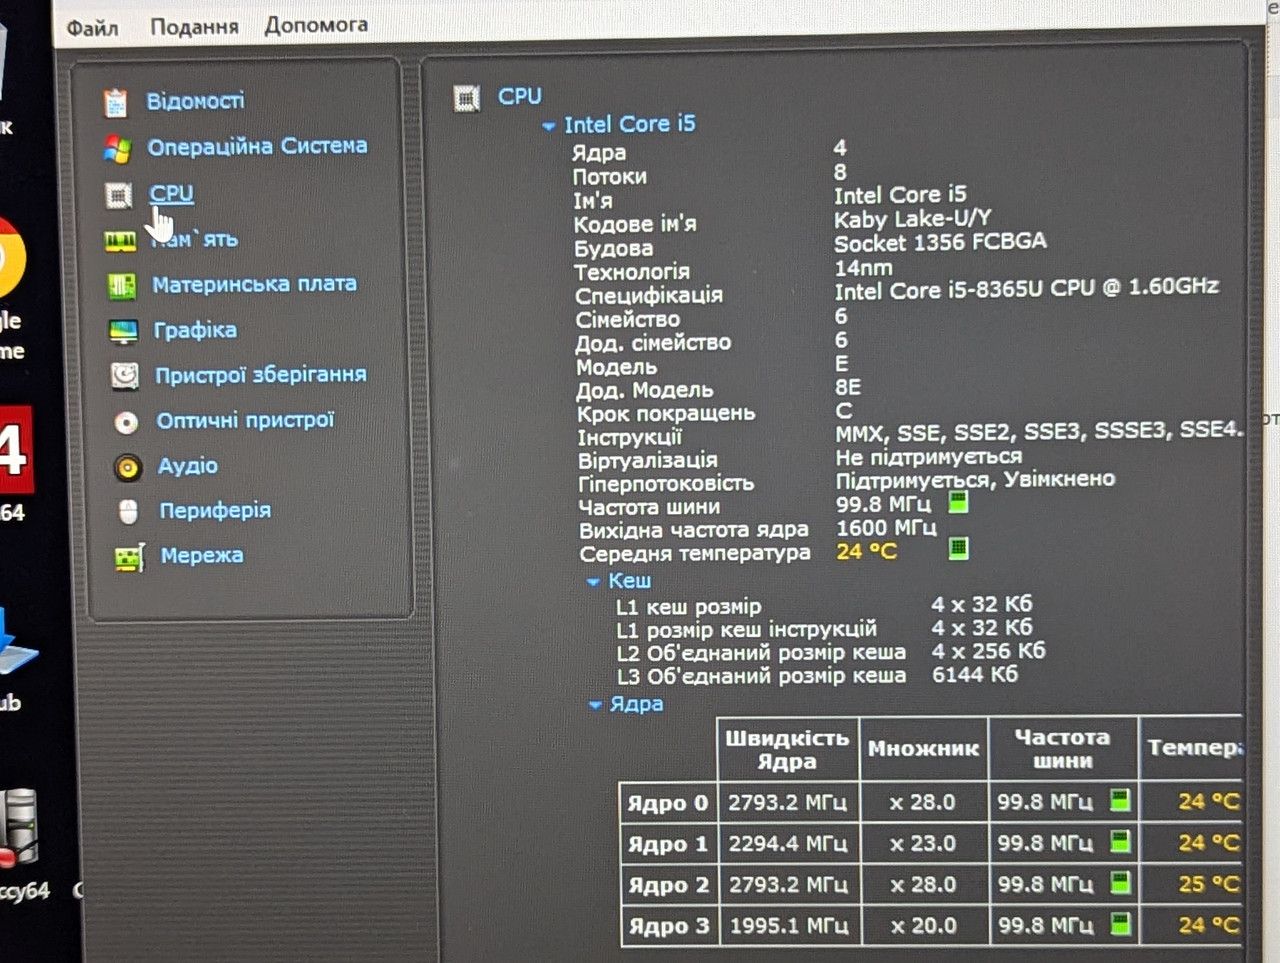Click "1995.1 МГц" in the Ядро 3 row
The image size is (1280, 963).
789,926
